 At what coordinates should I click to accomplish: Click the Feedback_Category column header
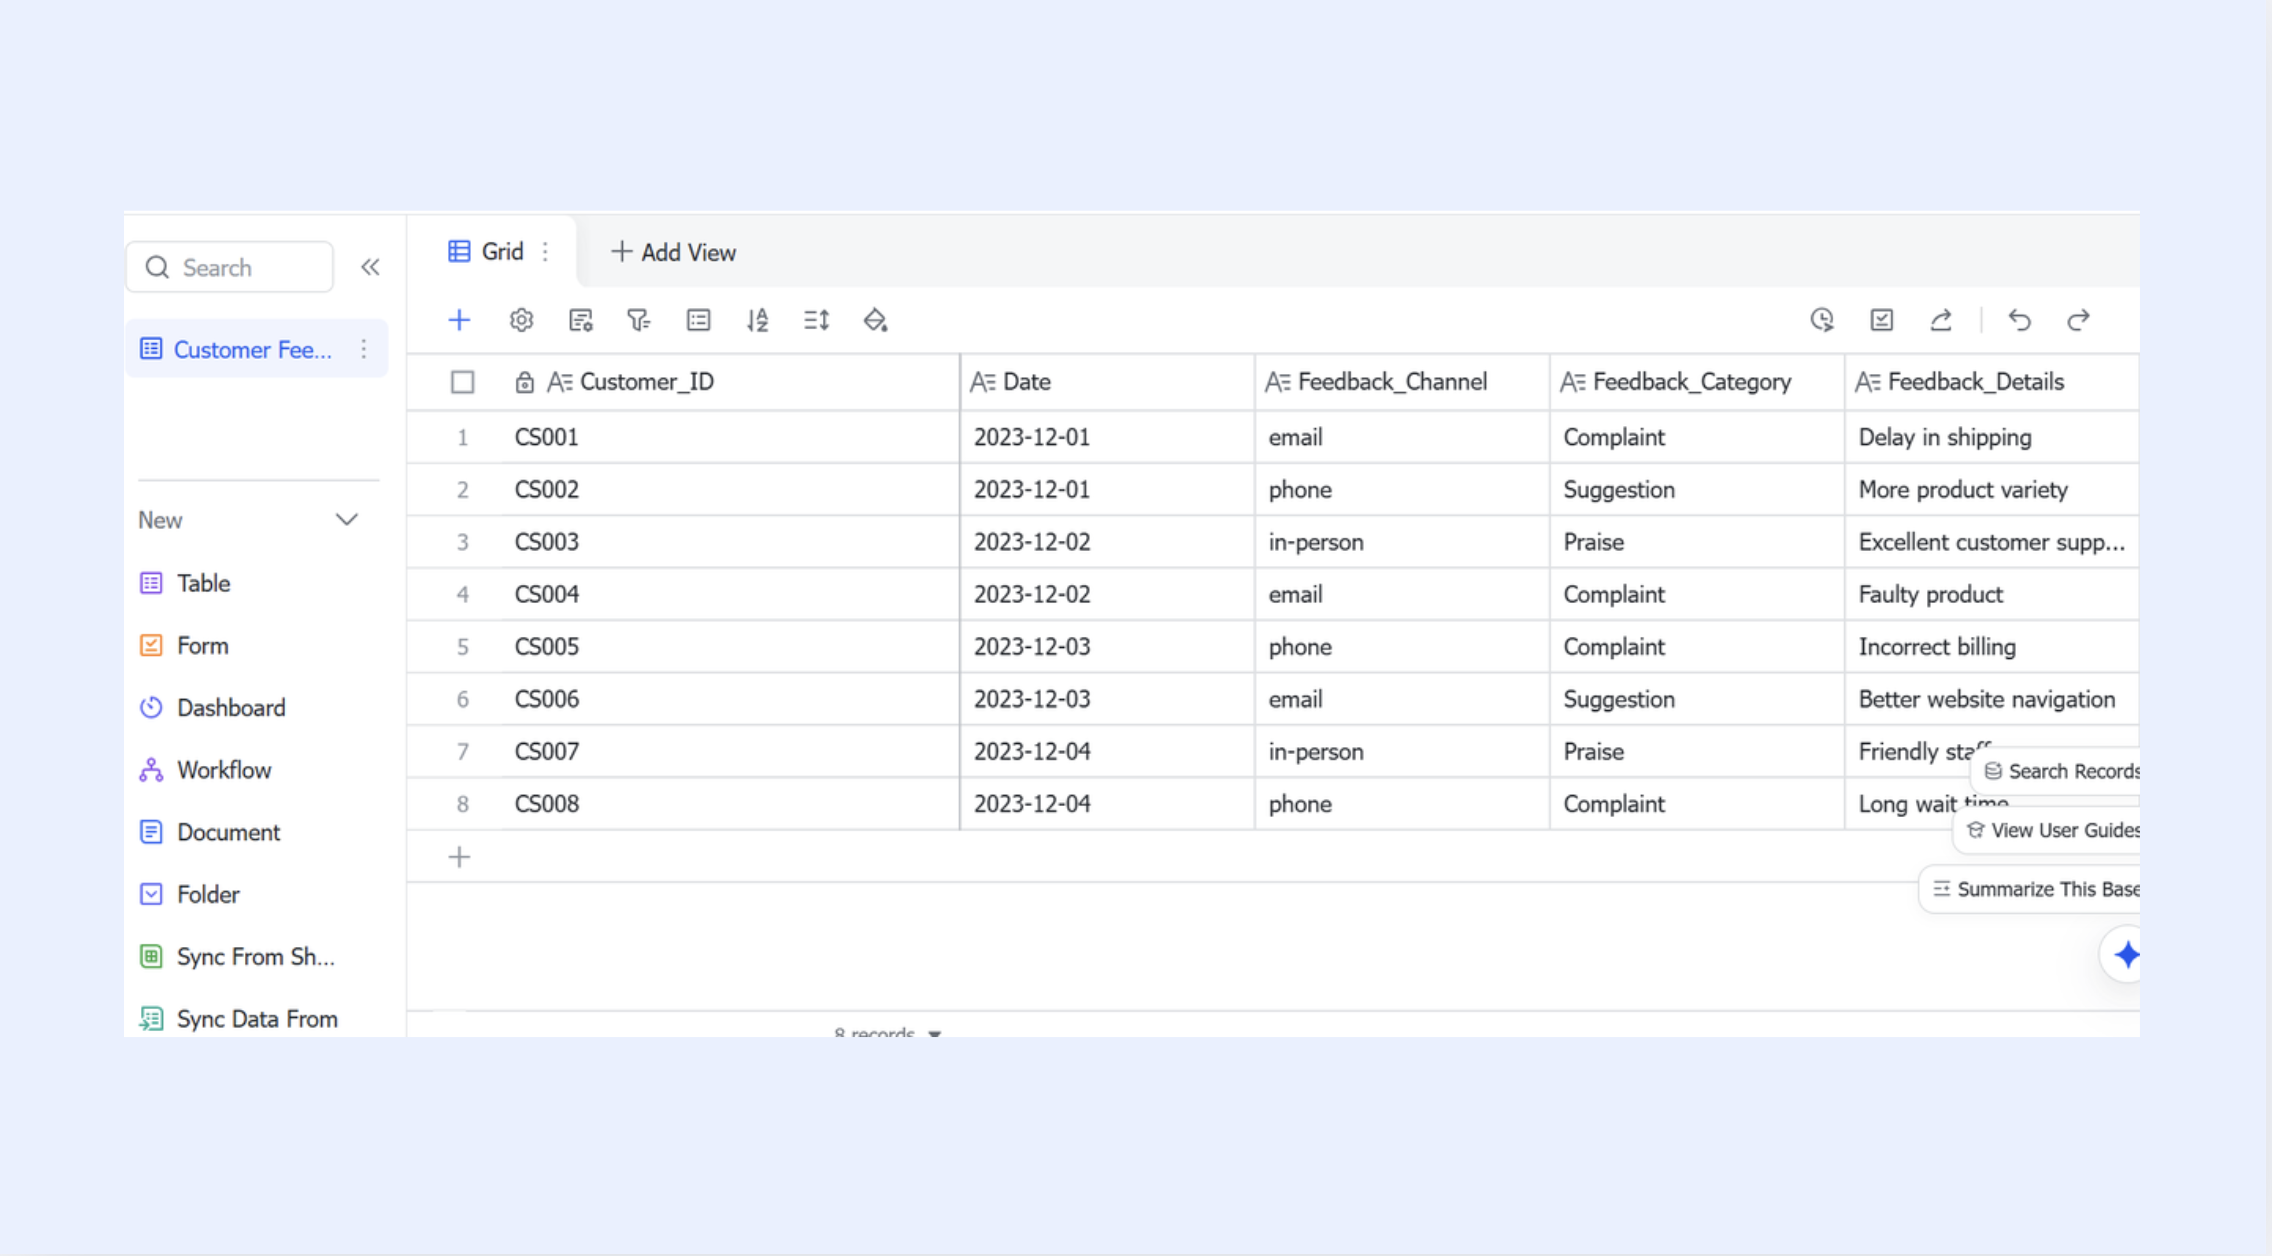click(x=1697, y=382)
